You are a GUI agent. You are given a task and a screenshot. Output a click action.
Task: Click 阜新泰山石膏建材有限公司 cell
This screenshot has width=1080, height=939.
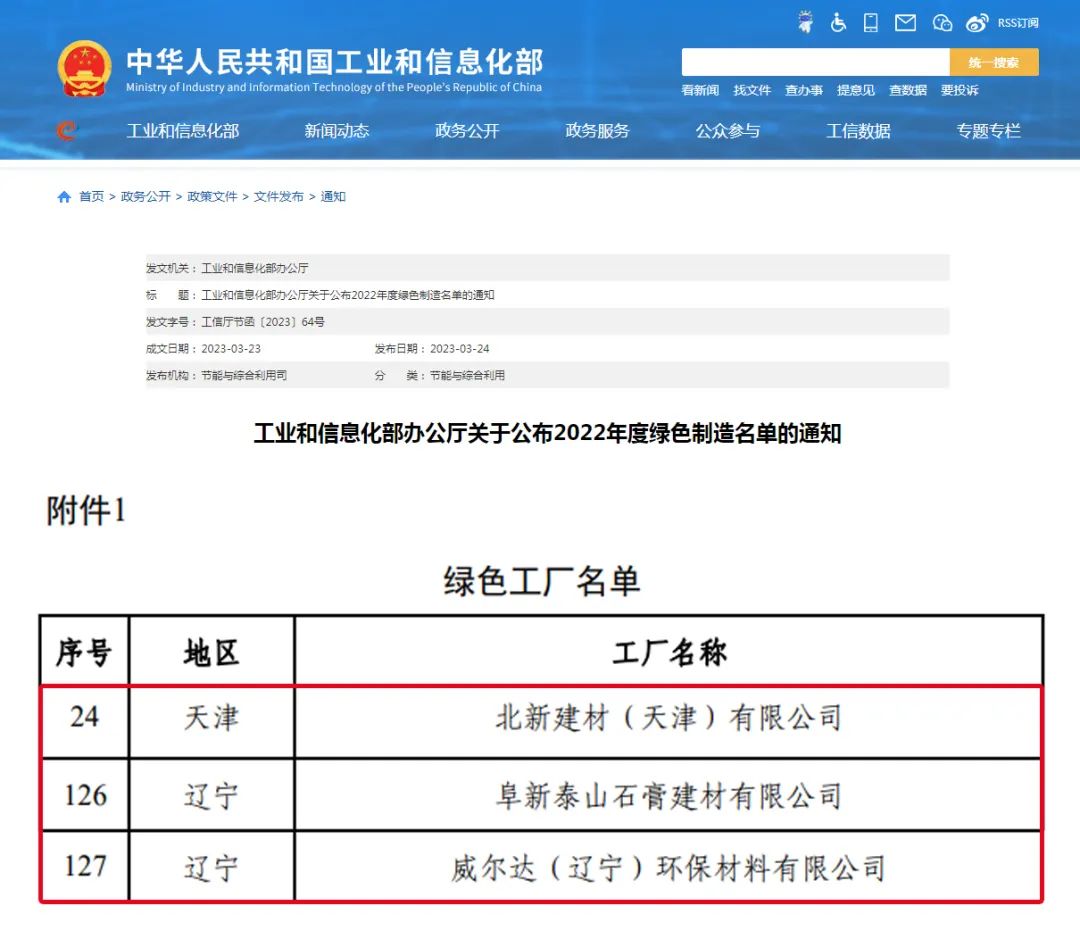[669, 796]
